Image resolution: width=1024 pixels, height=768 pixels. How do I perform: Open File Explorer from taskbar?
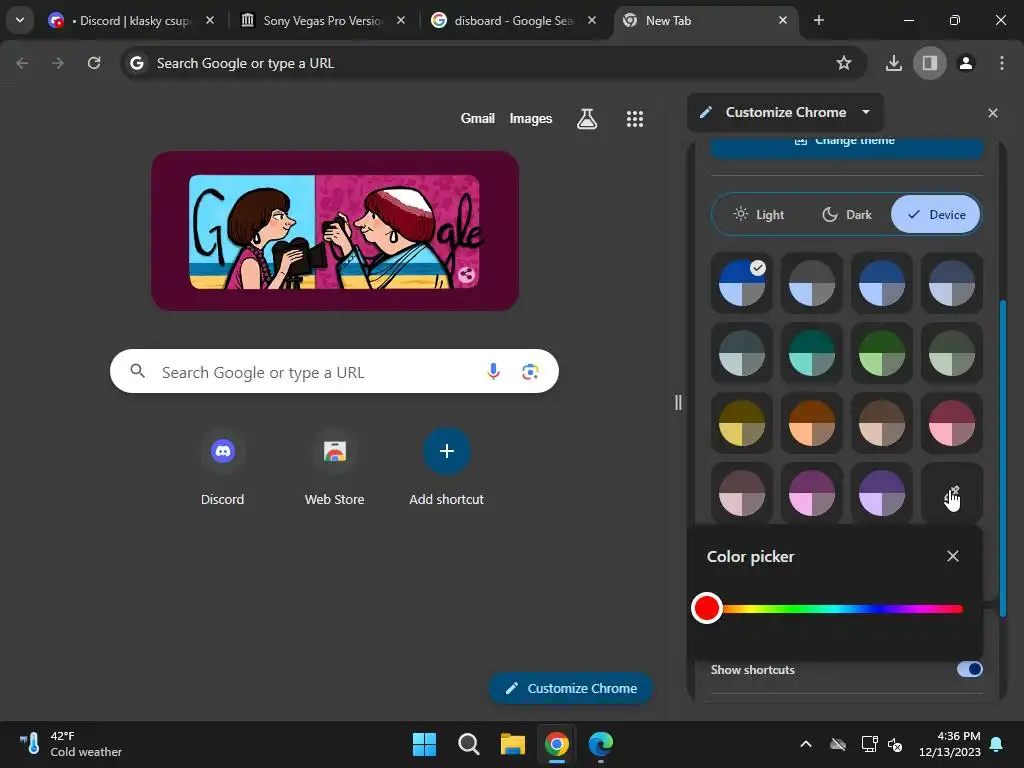coord(513,744)
